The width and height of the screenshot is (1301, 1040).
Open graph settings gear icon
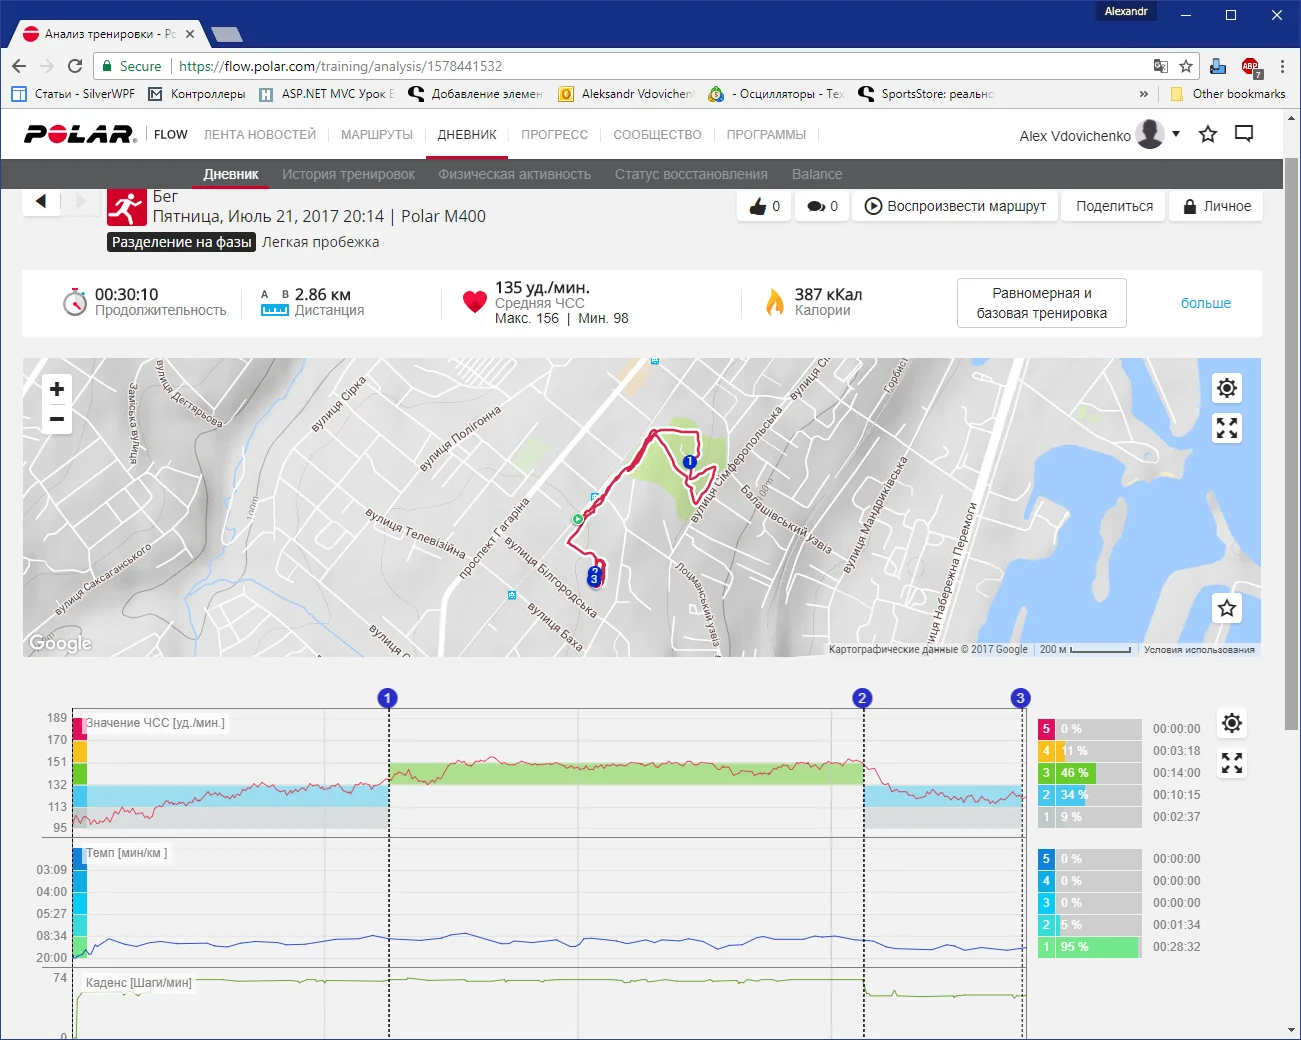tap(1232, 723)
